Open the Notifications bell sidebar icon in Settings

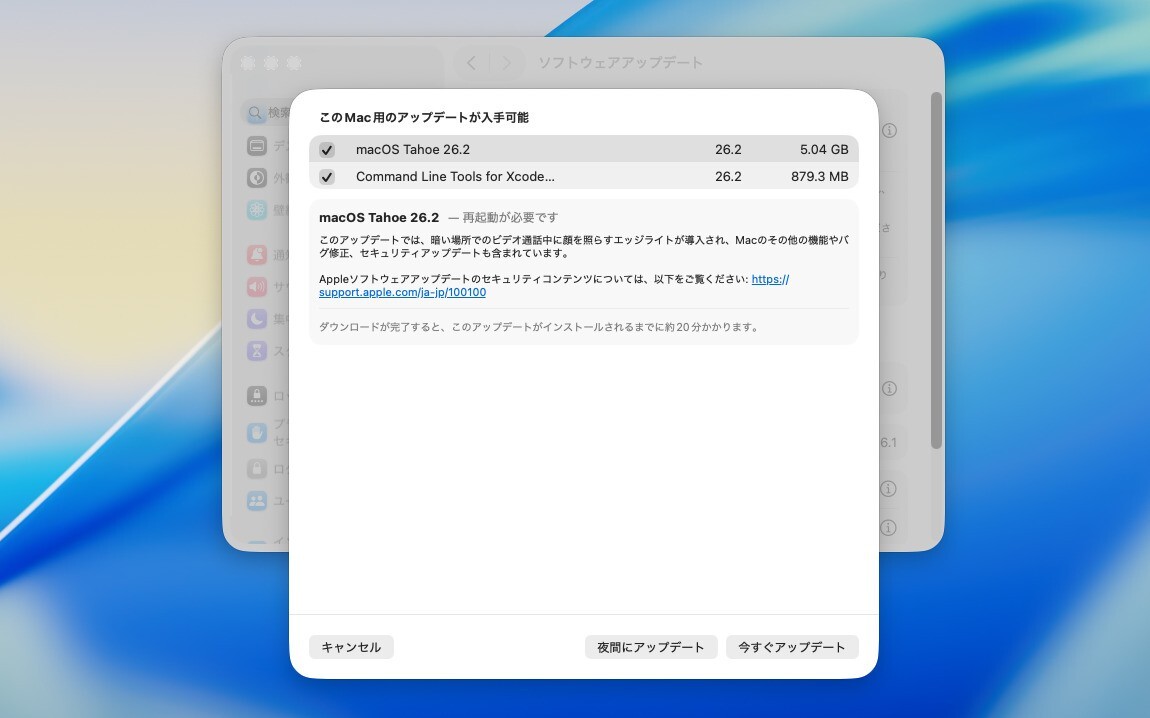(x=257, y=254)
